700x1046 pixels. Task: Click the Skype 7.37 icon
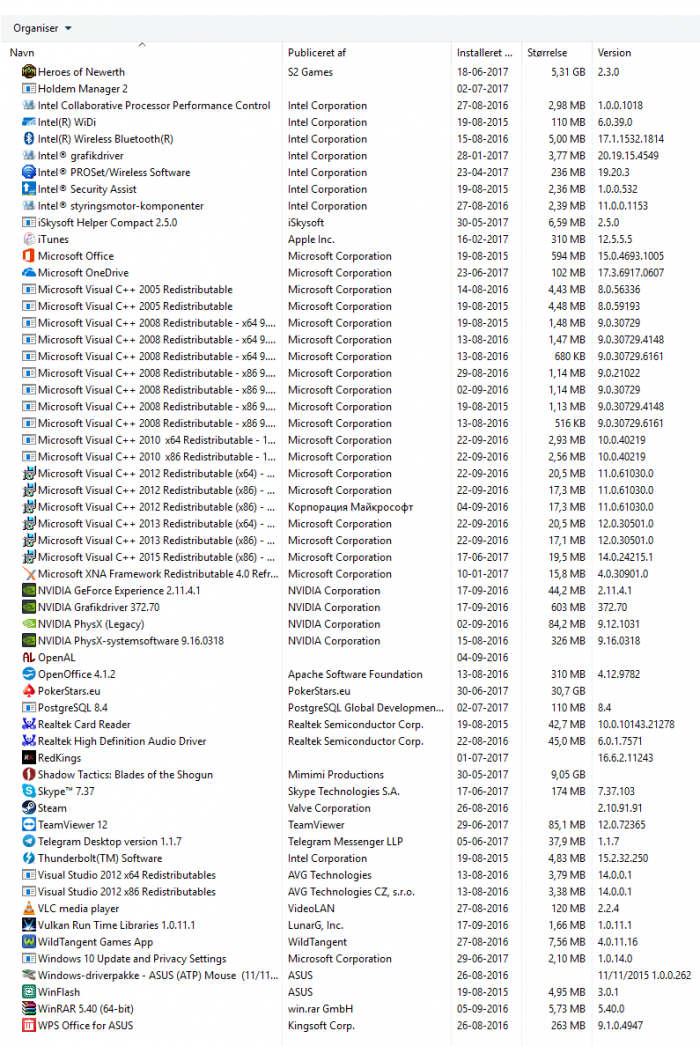pyautogui.click(x=29, y=791)
